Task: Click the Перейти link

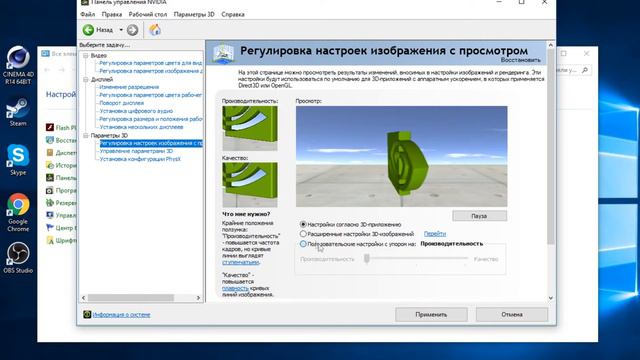Action: [435, 234]
